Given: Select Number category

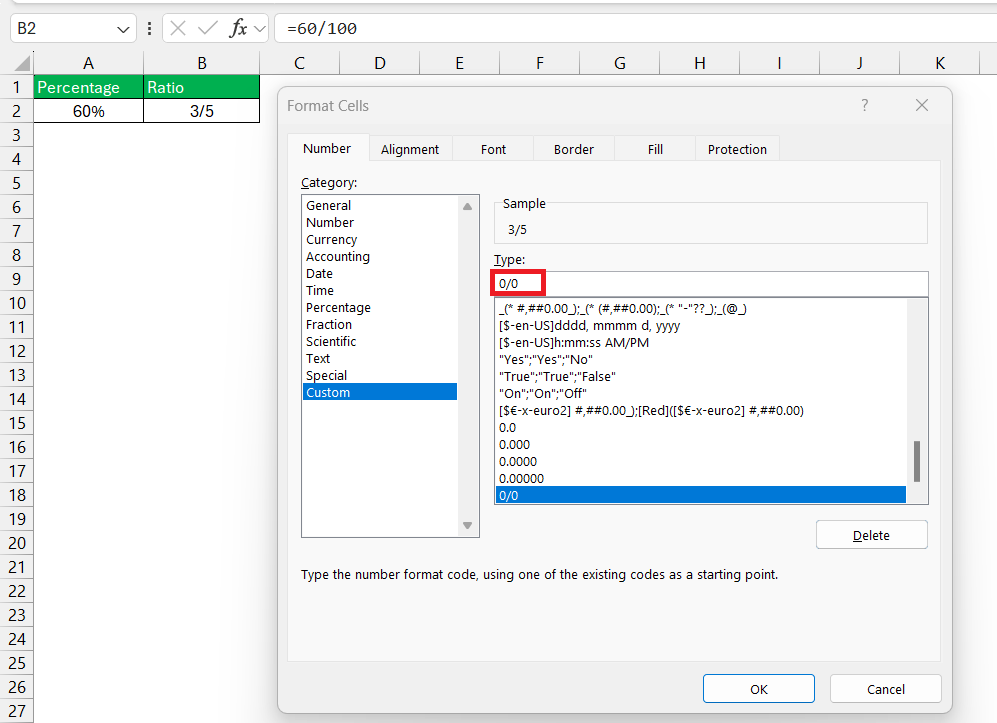Looking at the screenshot, I should [x=380, y=223].
